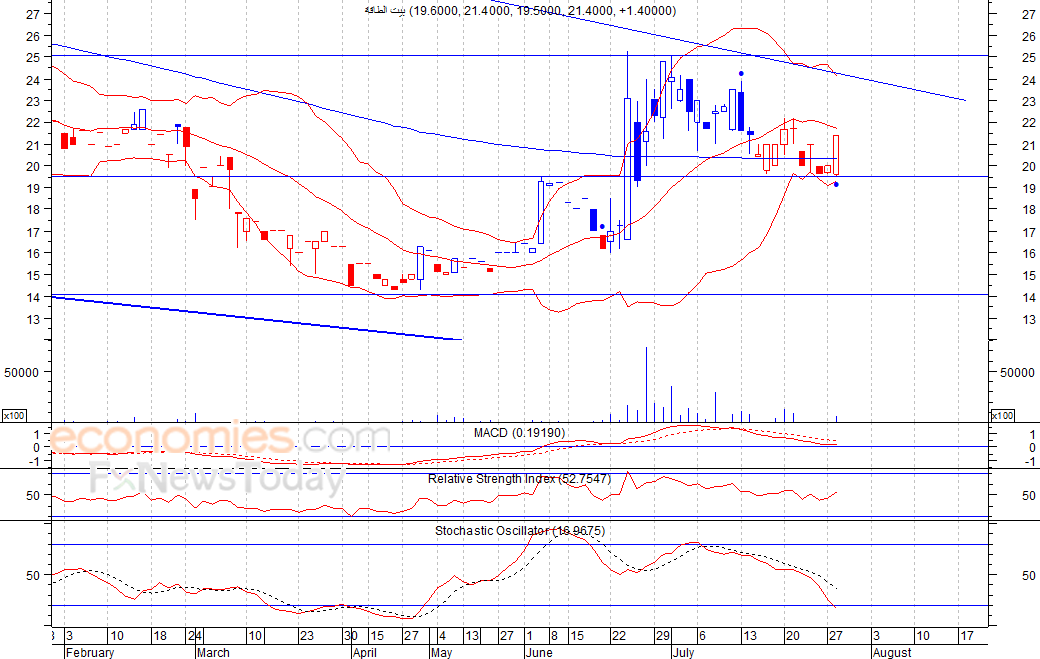Click the left x100 volume scale box
1040x659 pixels.
(14, 416)
